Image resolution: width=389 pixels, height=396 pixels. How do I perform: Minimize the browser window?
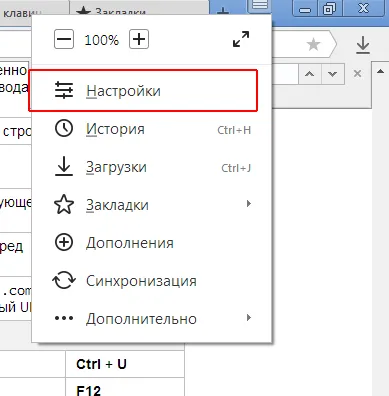click(304, 8)
